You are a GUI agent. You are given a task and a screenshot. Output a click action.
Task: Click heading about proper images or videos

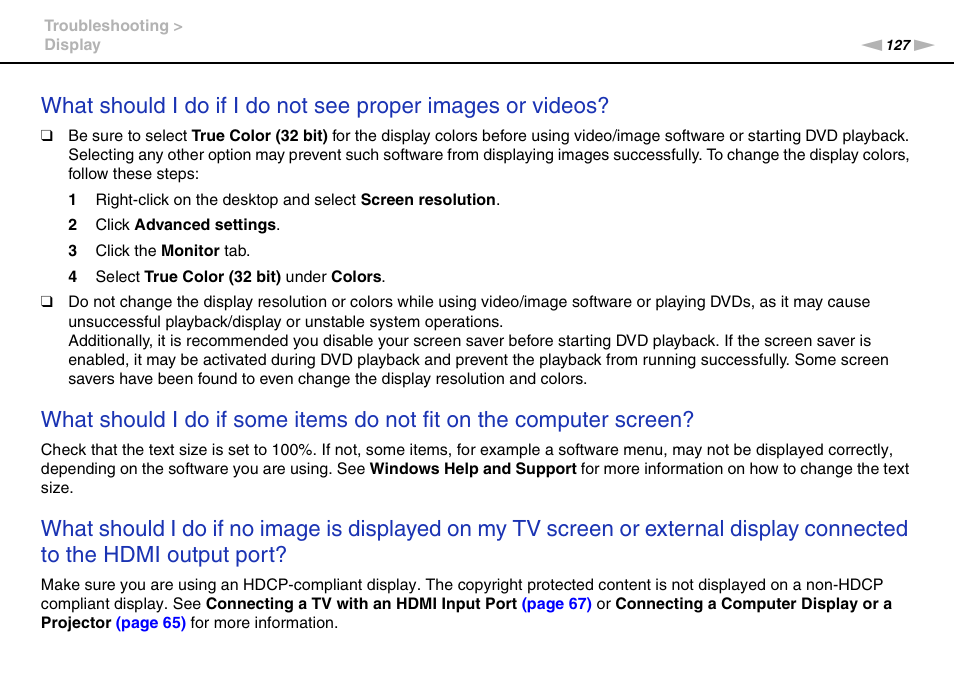tap(325, 106)
